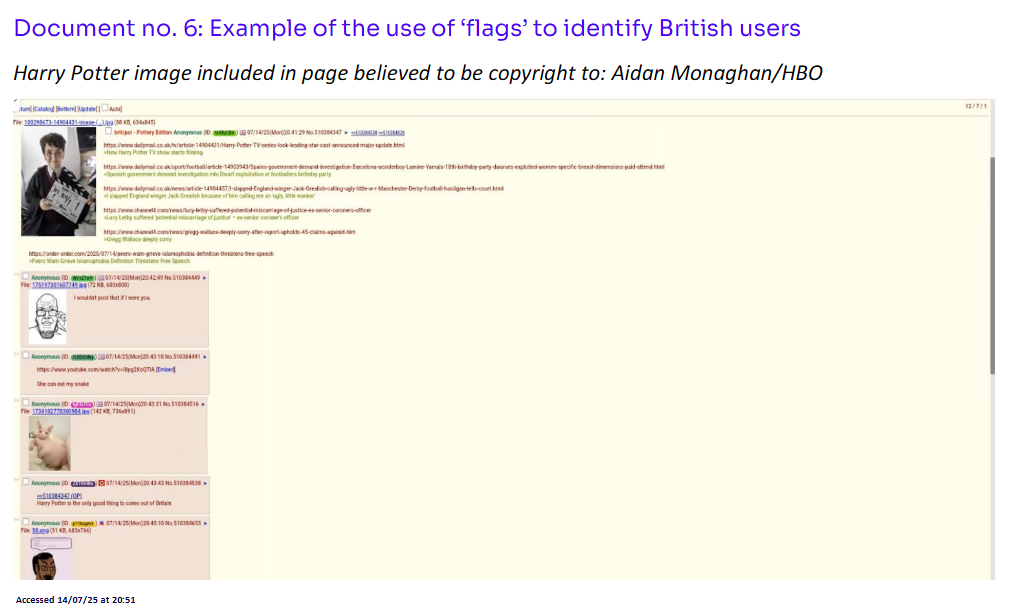Jump to Bottom via the navigation link
The height and width of the screenshot is (614, 1011).
(x=66, y=109)
